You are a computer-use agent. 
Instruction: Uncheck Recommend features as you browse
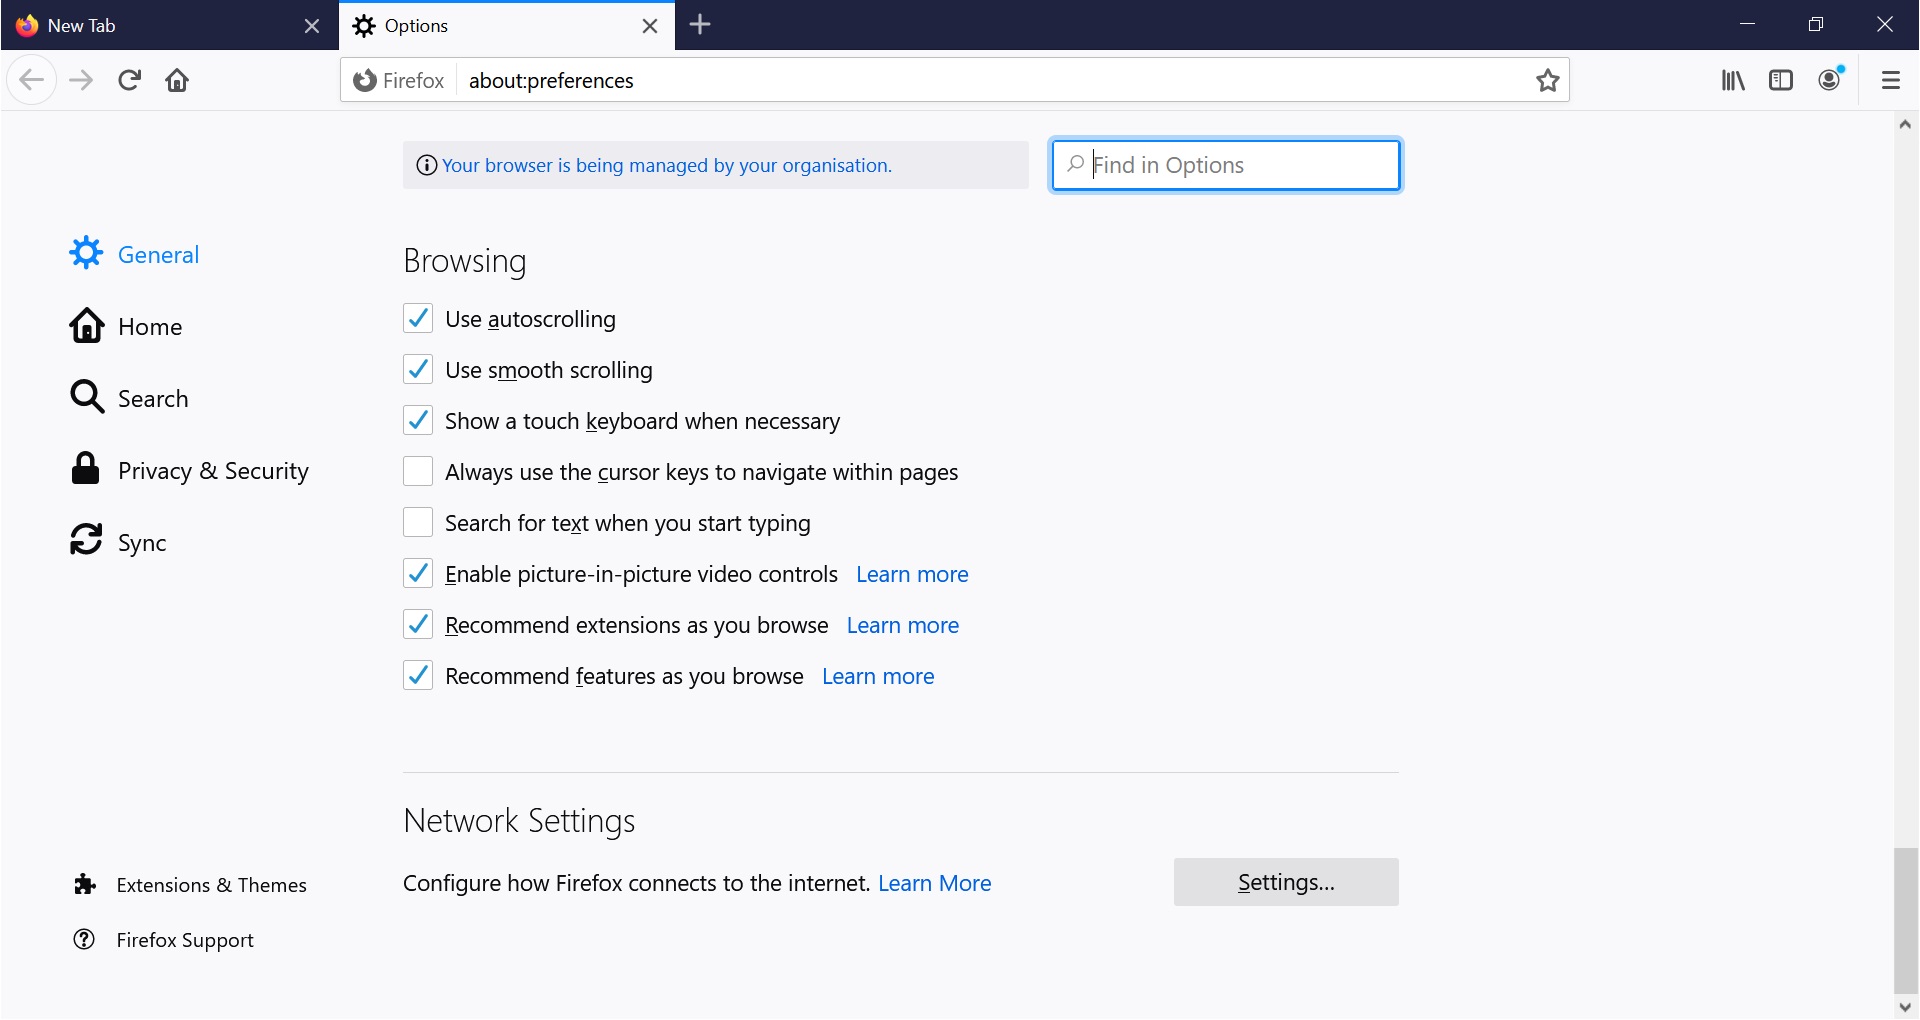click(x=418, y=675)
